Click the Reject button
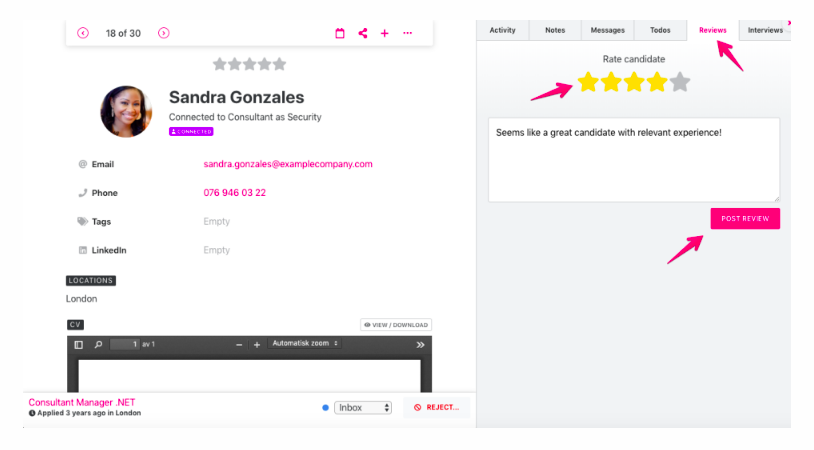The height and width of the screenshot is (450, 814). (437, 407)
